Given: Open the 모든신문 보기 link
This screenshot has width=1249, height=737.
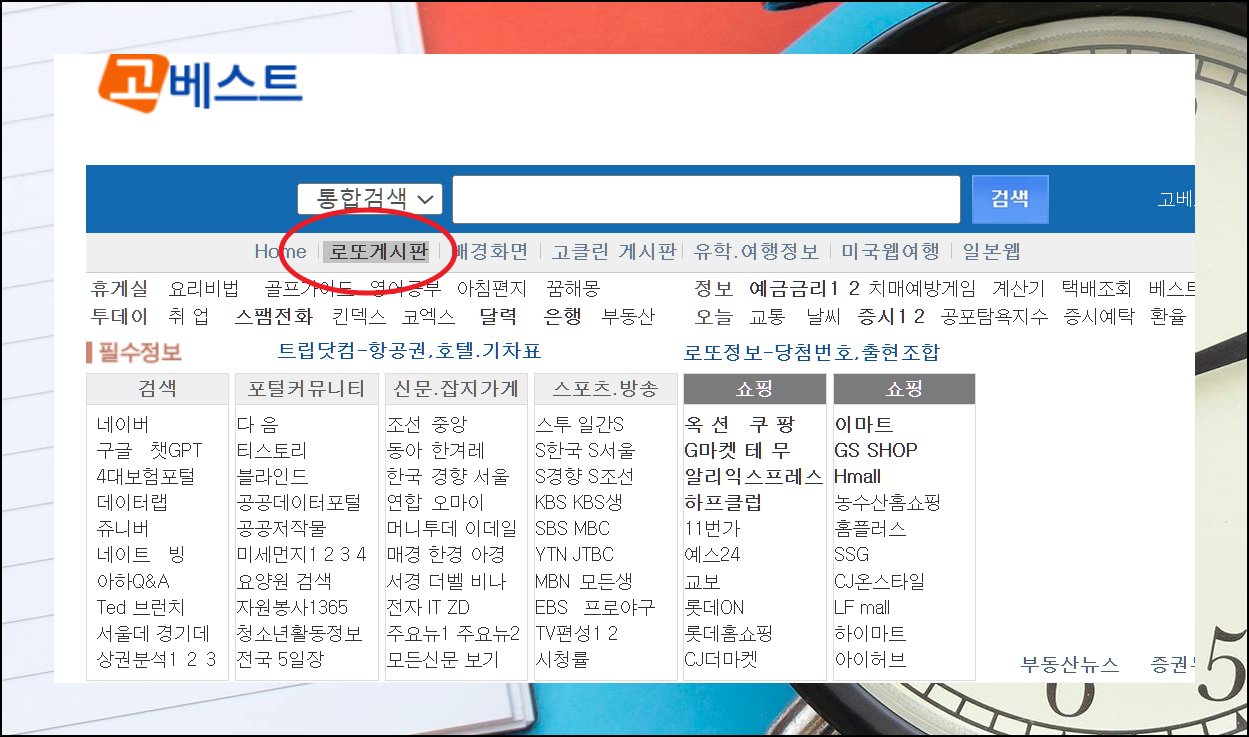Looking at the screenshot, I should tap(443, 660).
